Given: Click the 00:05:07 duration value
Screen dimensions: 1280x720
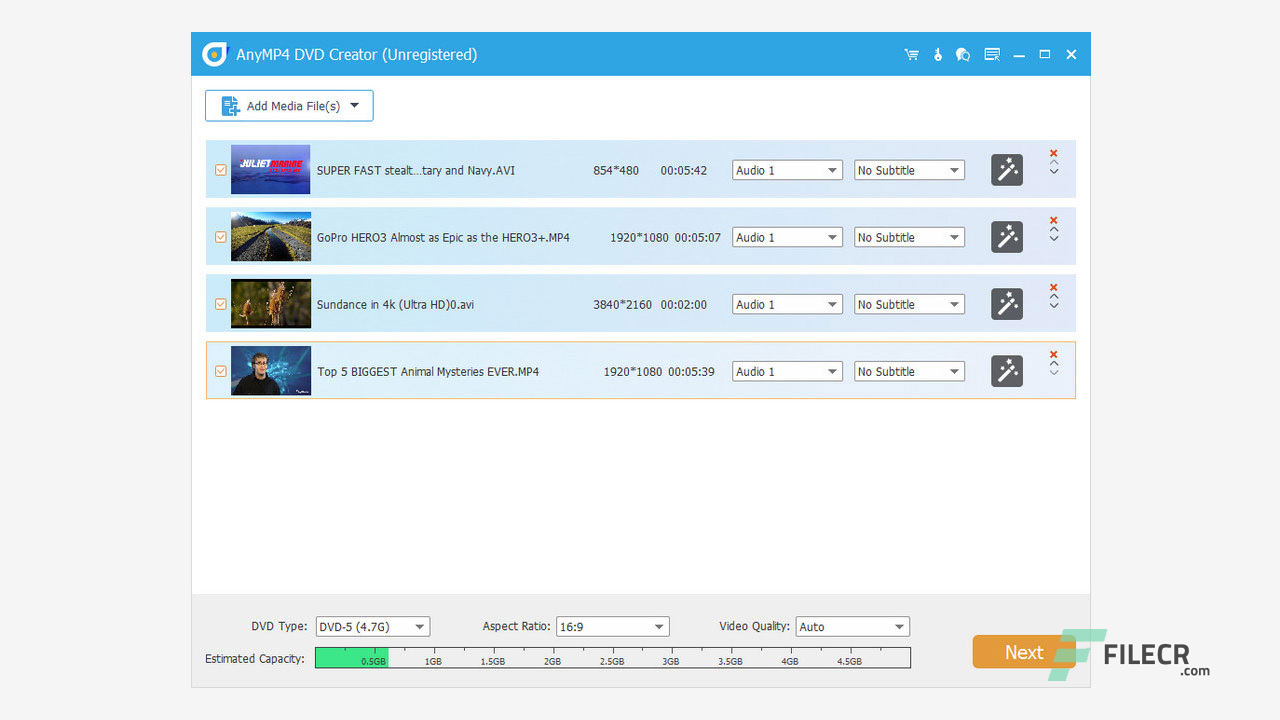Looking at the screenshot, I should [697, 237].
